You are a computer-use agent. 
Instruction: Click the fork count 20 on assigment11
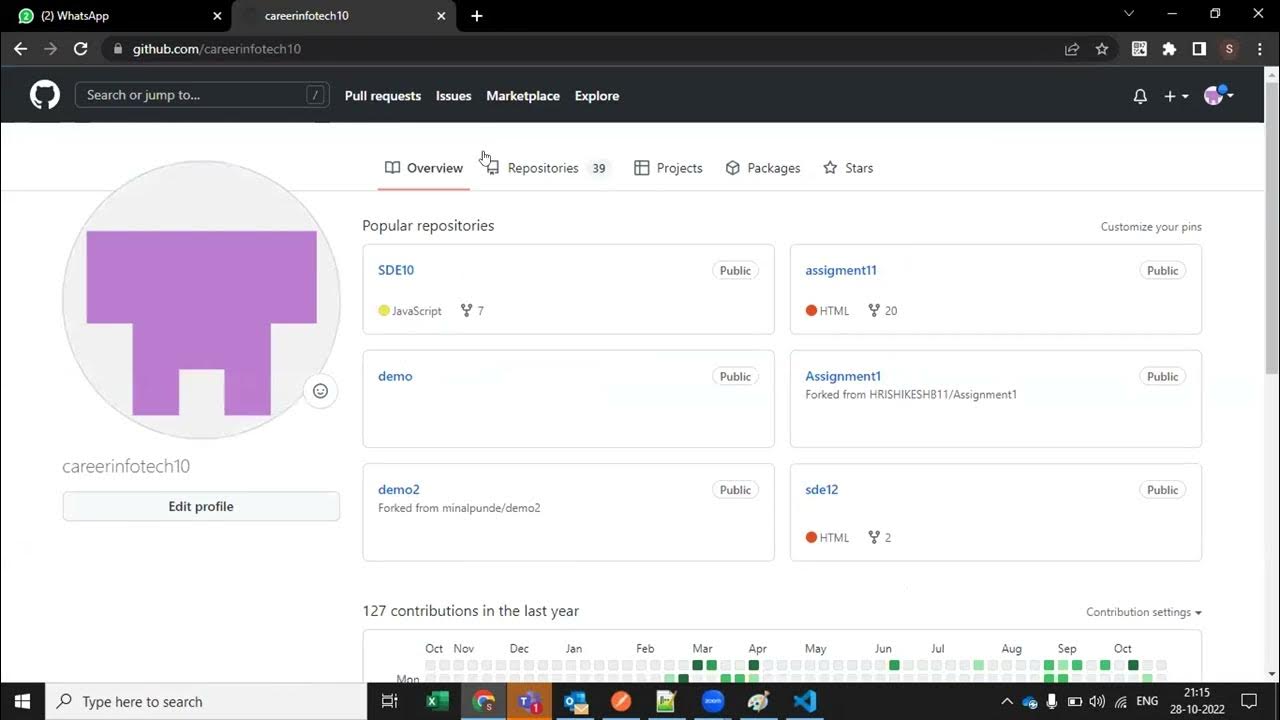tap(883, 311)
